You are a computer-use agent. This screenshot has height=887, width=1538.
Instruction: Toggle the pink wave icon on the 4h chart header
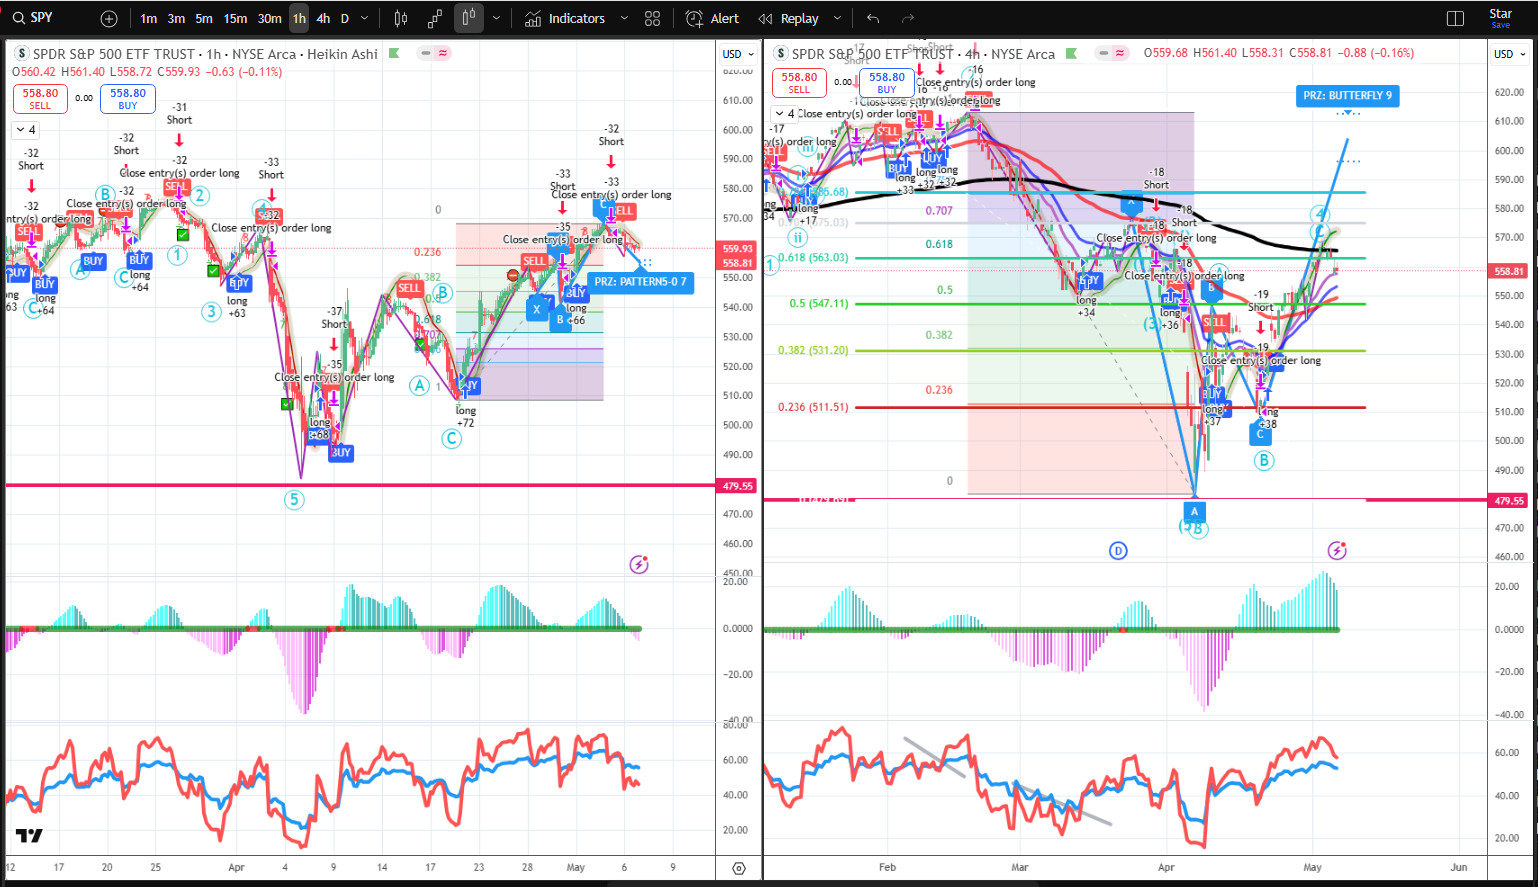[x=1120, y=54]
